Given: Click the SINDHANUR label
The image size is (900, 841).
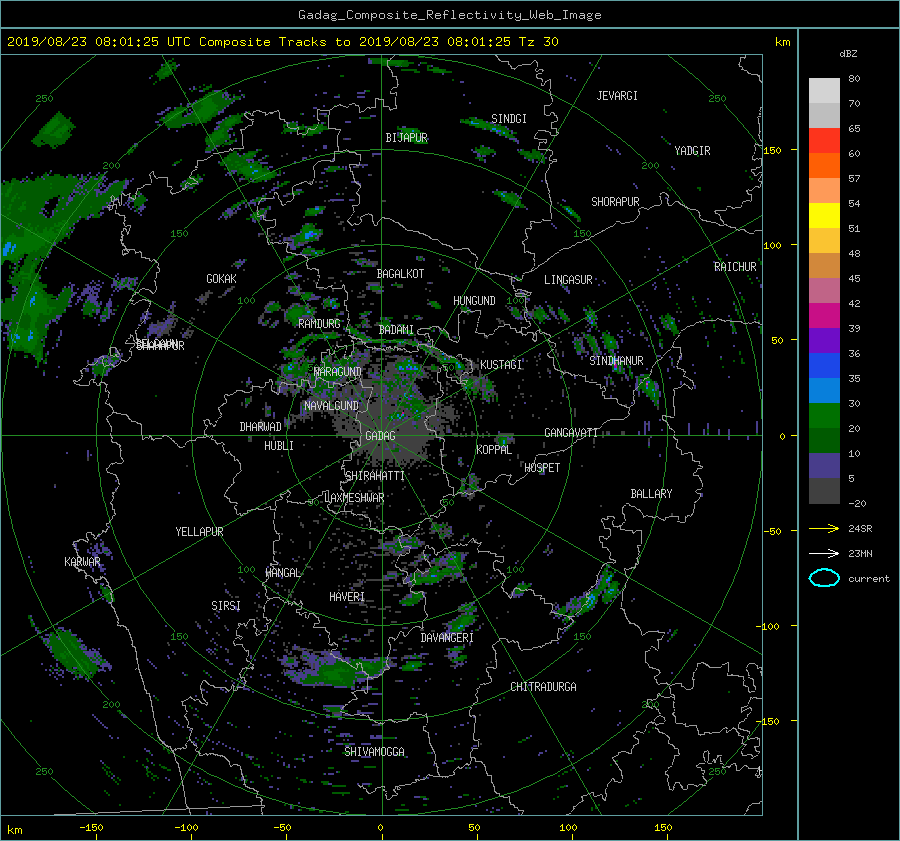Looking at the screenshot, I should [x=616, y=361].
